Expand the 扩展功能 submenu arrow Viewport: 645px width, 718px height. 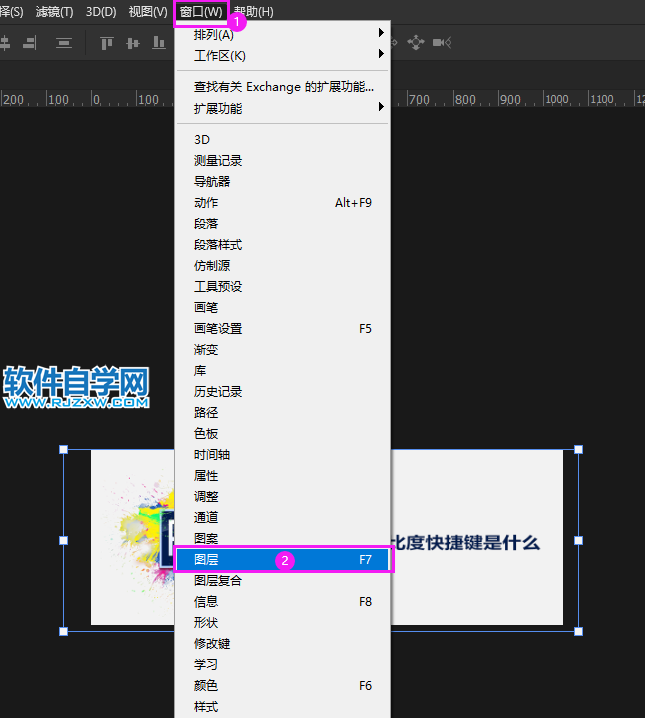click(x=381, y=107)
